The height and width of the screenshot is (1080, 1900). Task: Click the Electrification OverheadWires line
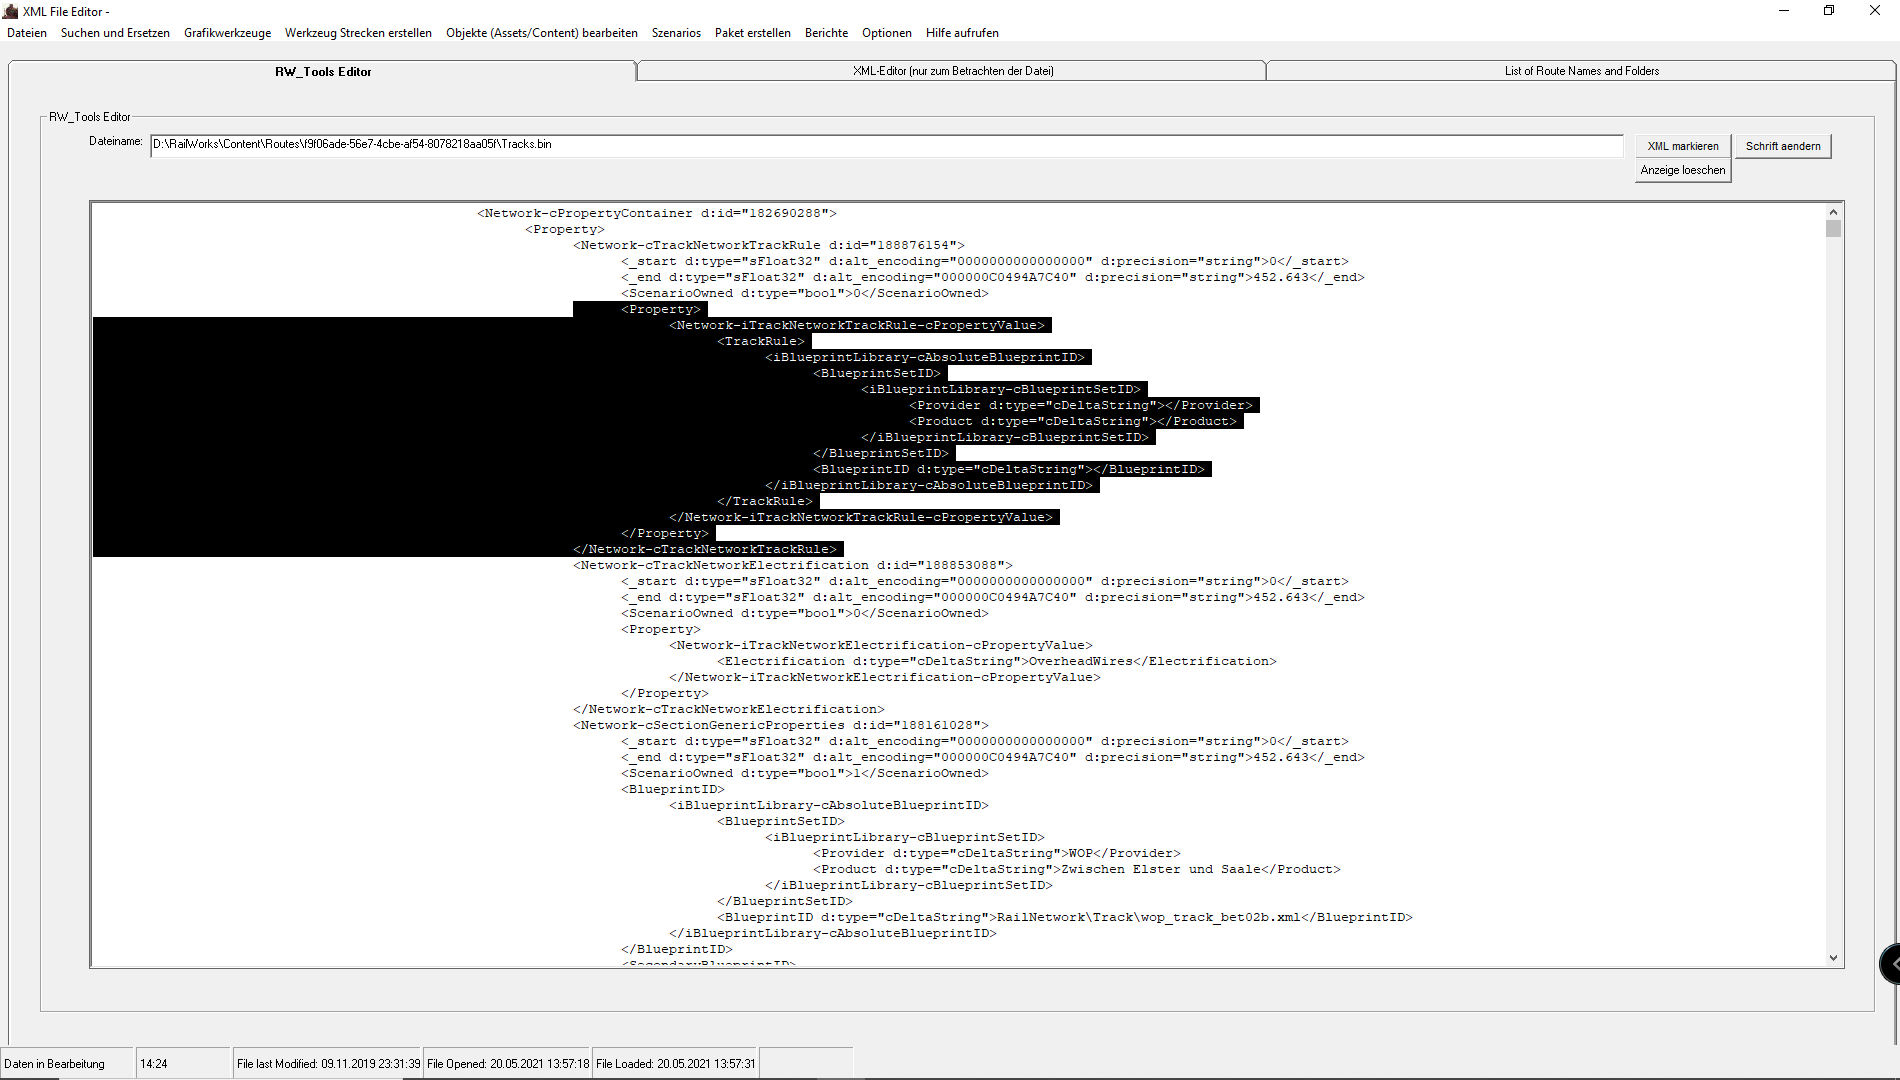[997, 661]
